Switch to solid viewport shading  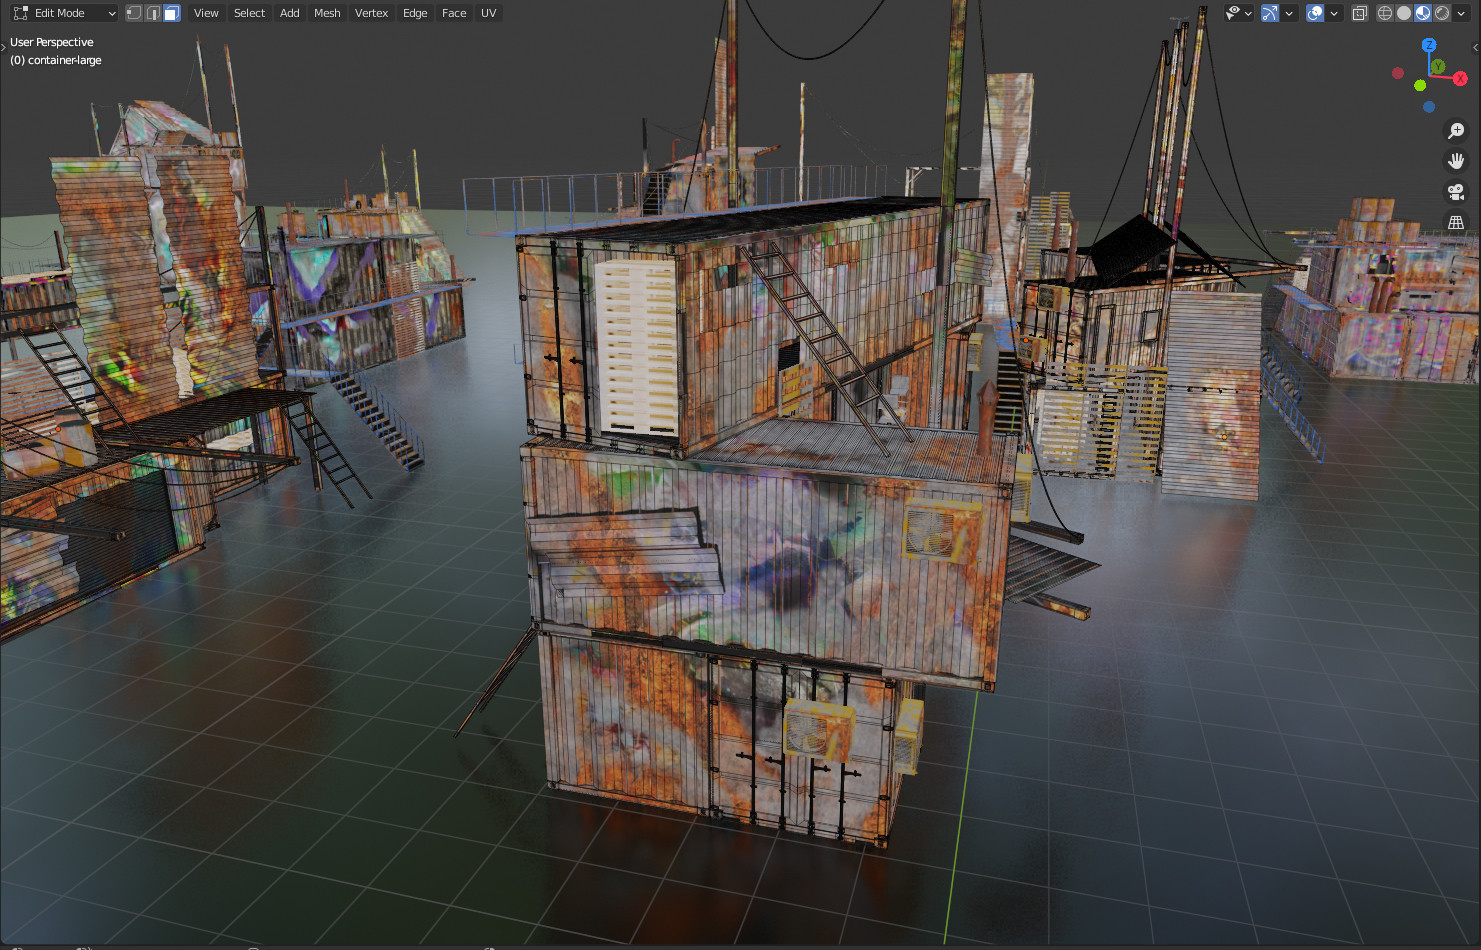coord(1404,13)
